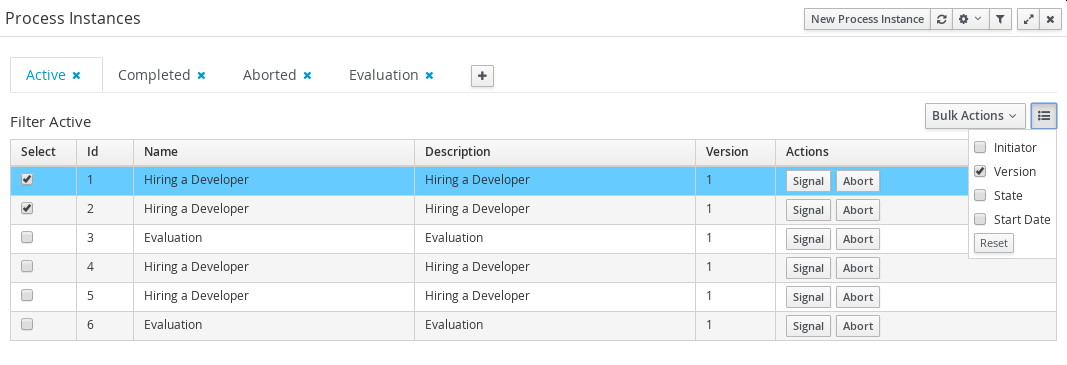
Task: Click Abort for process instance 3
Action: (858, 239)
